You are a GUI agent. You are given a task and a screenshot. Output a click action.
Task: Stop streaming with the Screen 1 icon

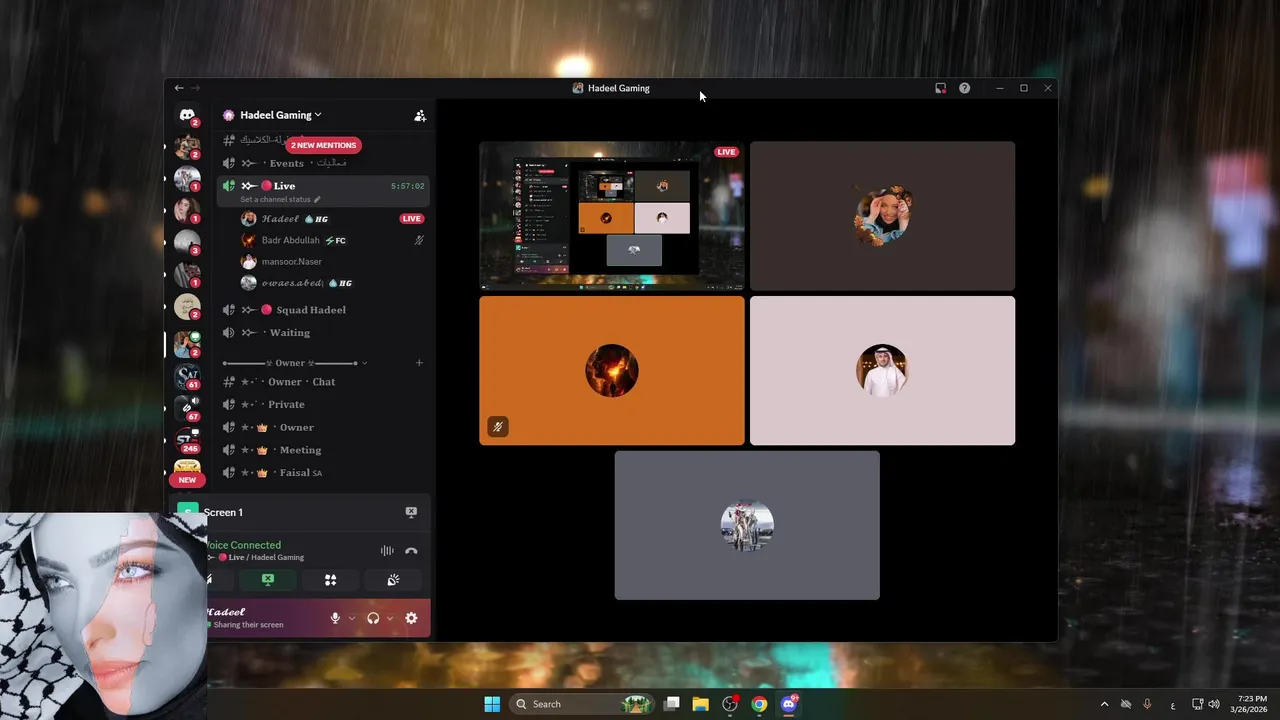point(411,512)
